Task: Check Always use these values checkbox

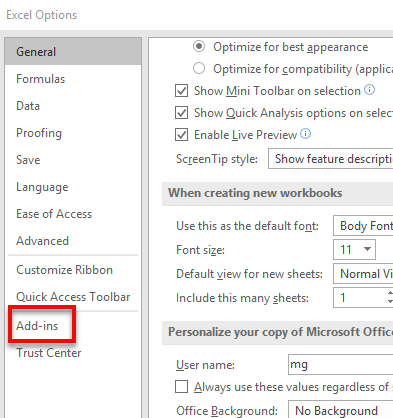Action: tap(181, 387)
